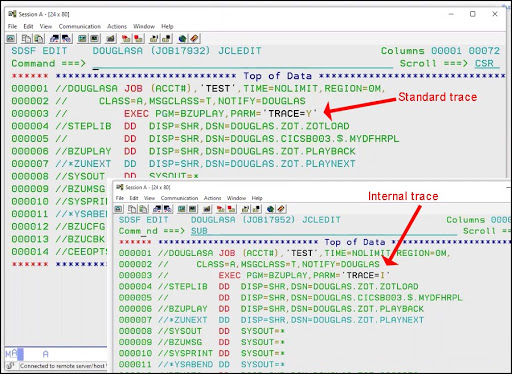Click Record macro icon in back window toolbar
This screenshot has height=374, width=512.
tap(126, 39)
